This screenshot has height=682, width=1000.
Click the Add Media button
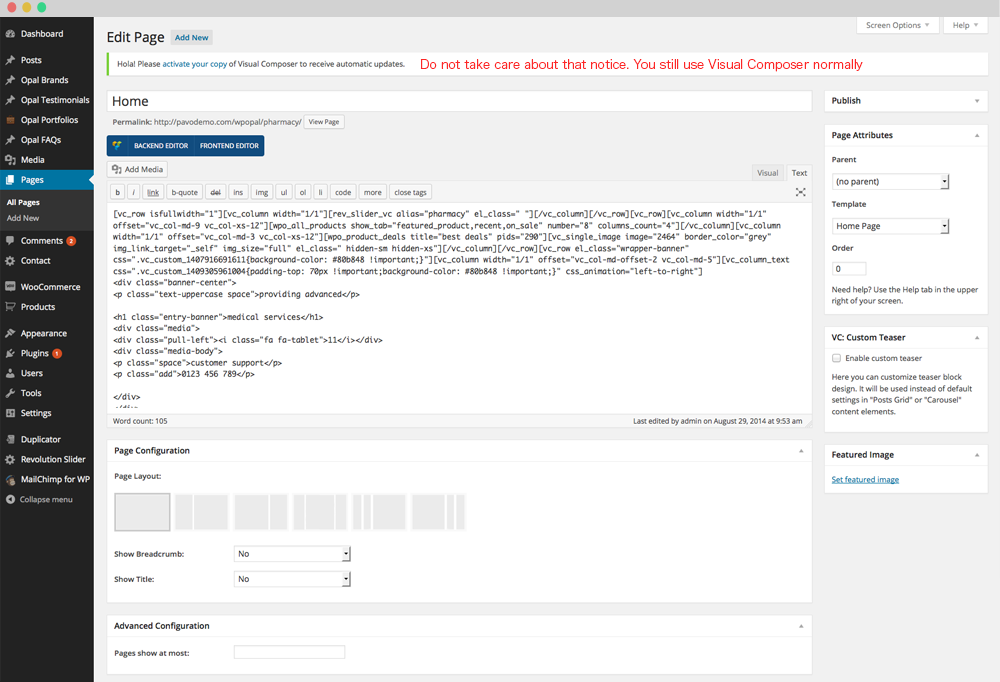(x=138, y=170)
